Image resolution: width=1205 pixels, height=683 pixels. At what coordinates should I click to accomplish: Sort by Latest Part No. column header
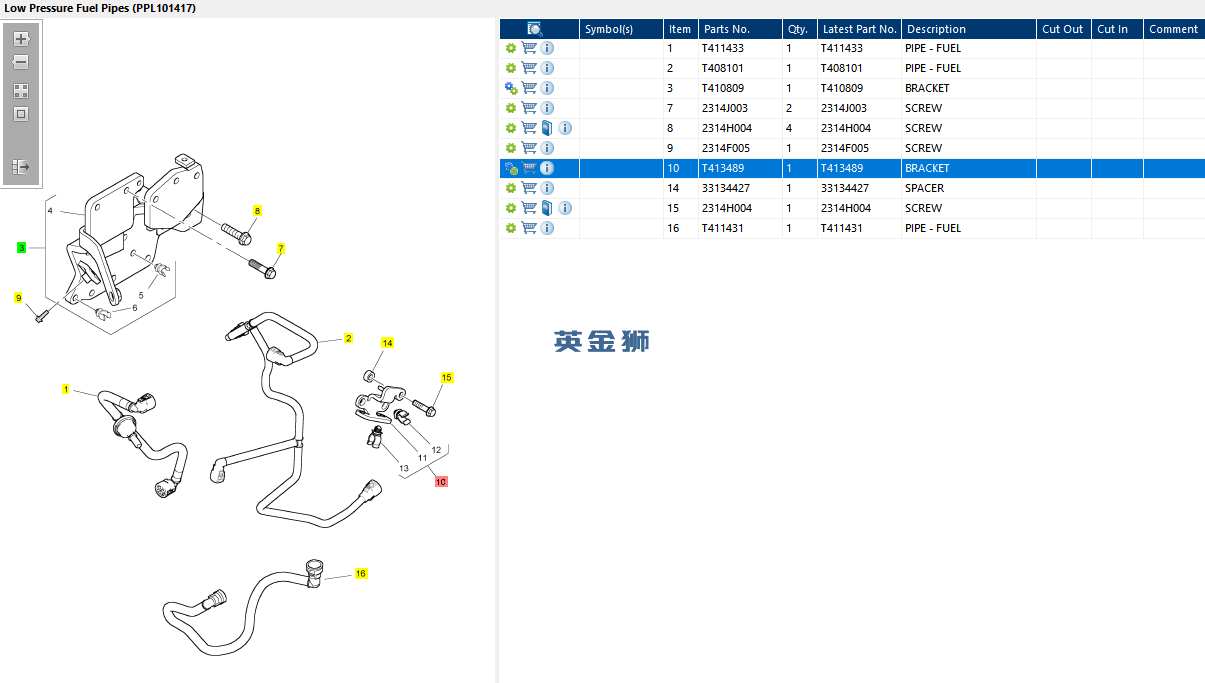(859, 29)
